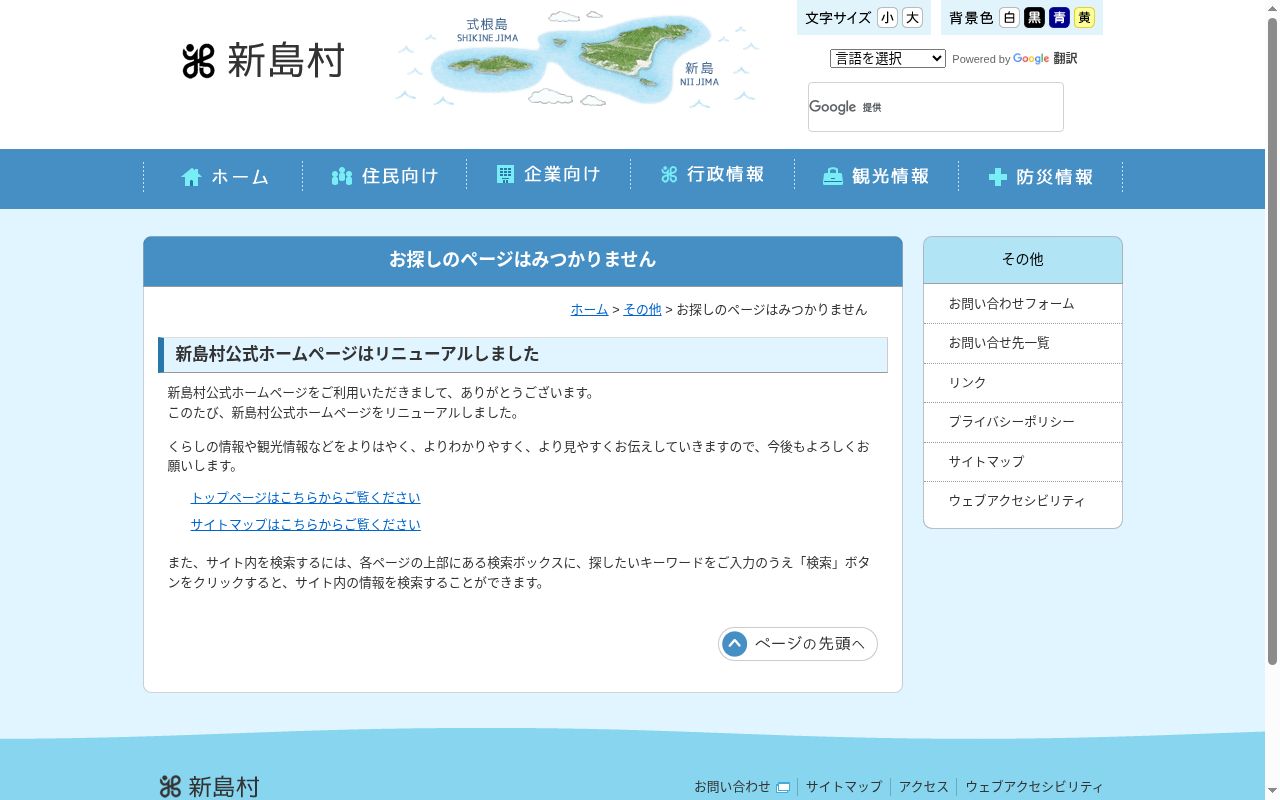This screenshot has width=1280, height=800.
Task: Select white 白 background color
Action: coord(1009,18)
